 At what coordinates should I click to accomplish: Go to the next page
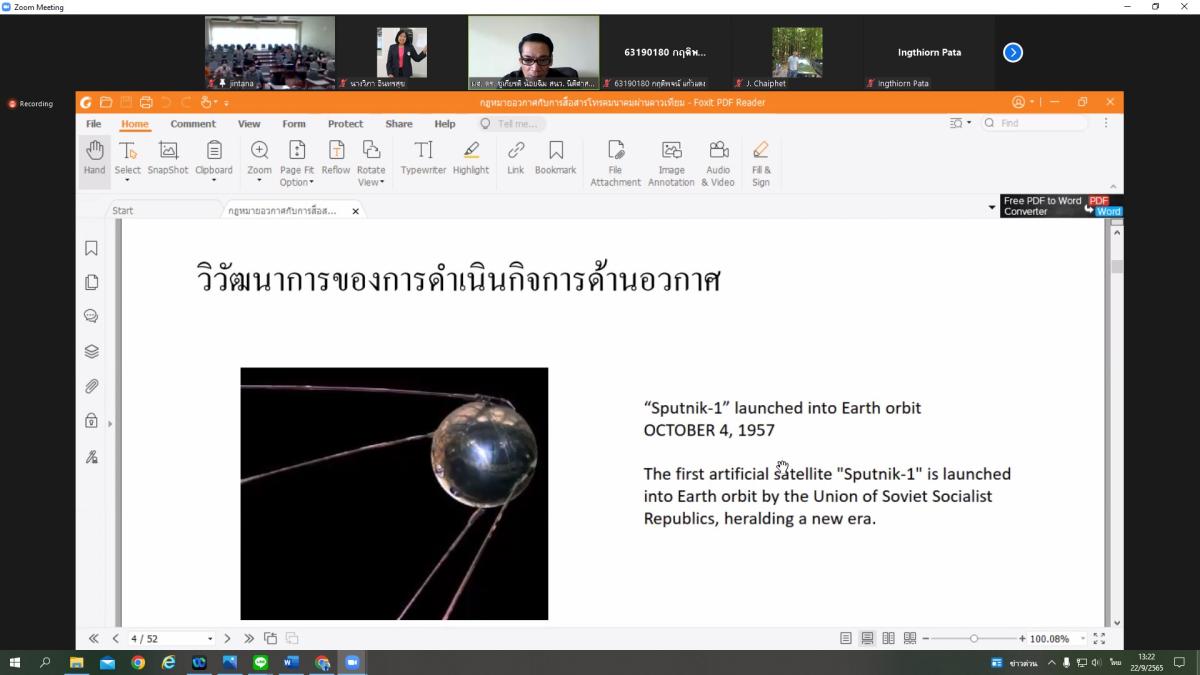click(228, 638)
